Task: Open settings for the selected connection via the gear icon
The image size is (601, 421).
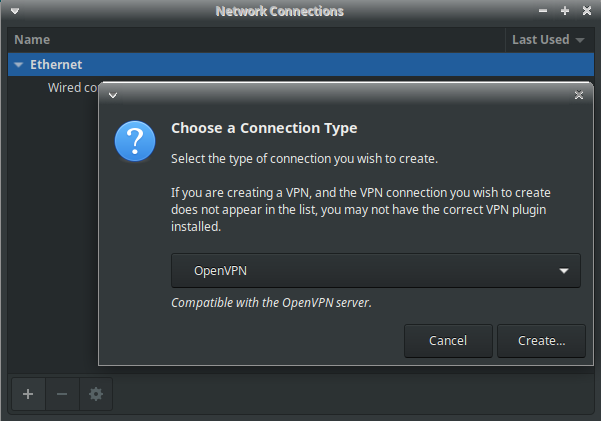Action: pyautogui.click(x=96, y=394)
